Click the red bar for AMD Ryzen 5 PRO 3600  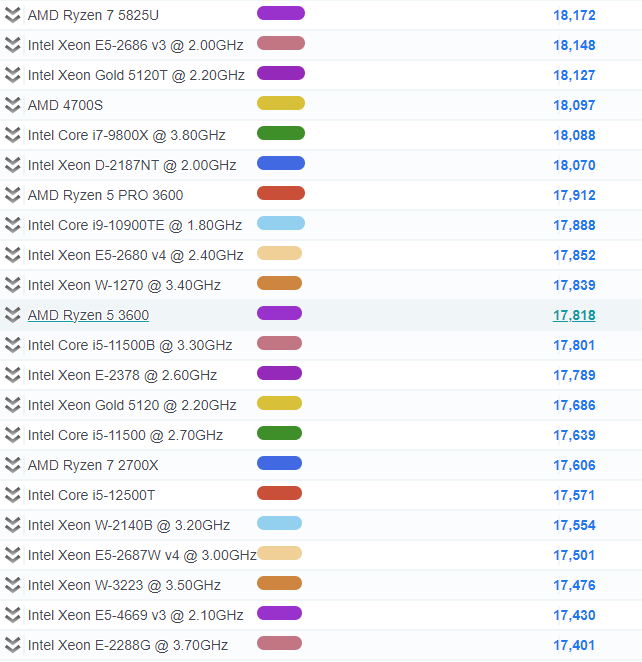281,193
